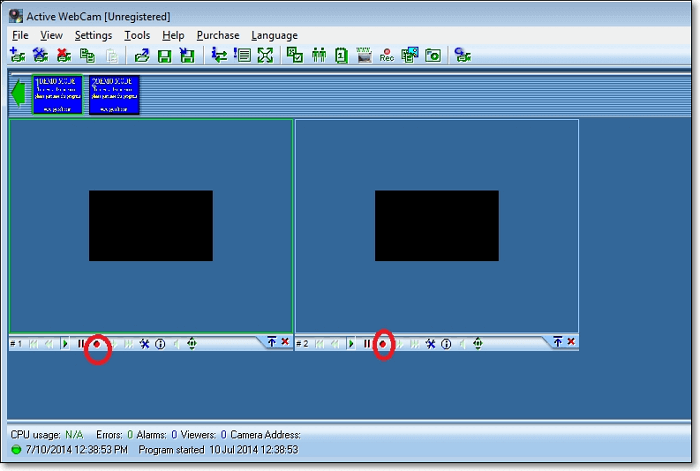Click the full screen expand arrows toolbar icon
The width and height of the screenshot is (700, 471).
pyautogui.click(x=265, y=56)
